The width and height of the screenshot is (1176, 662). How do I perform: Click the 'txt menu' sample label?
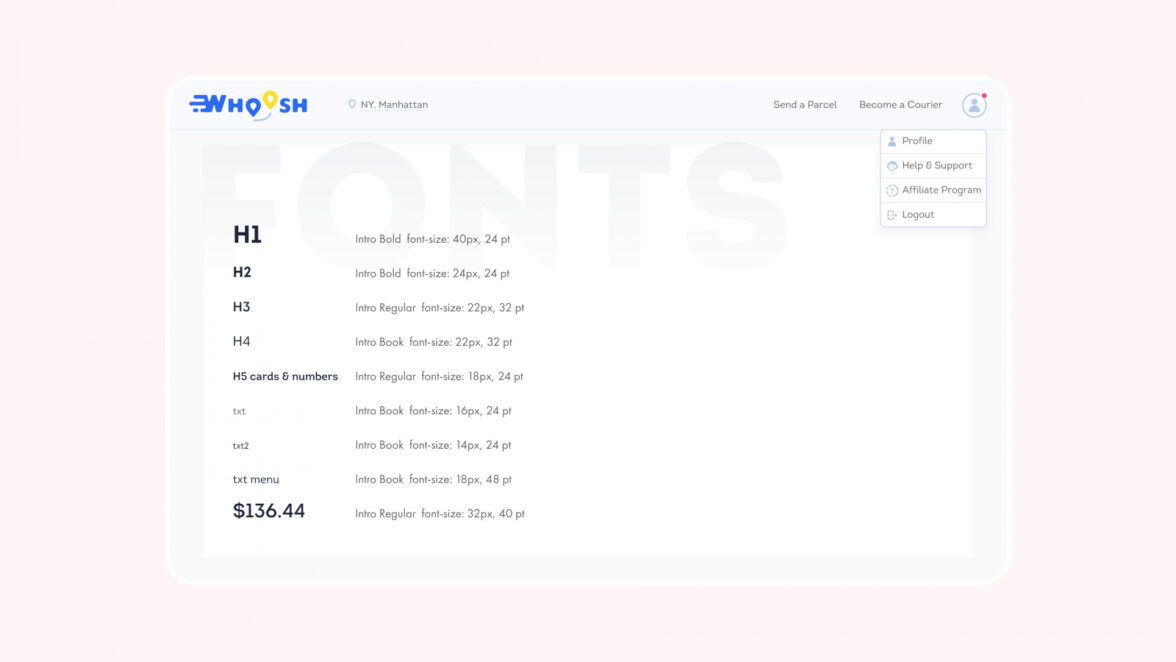click(x=256, y=479)
